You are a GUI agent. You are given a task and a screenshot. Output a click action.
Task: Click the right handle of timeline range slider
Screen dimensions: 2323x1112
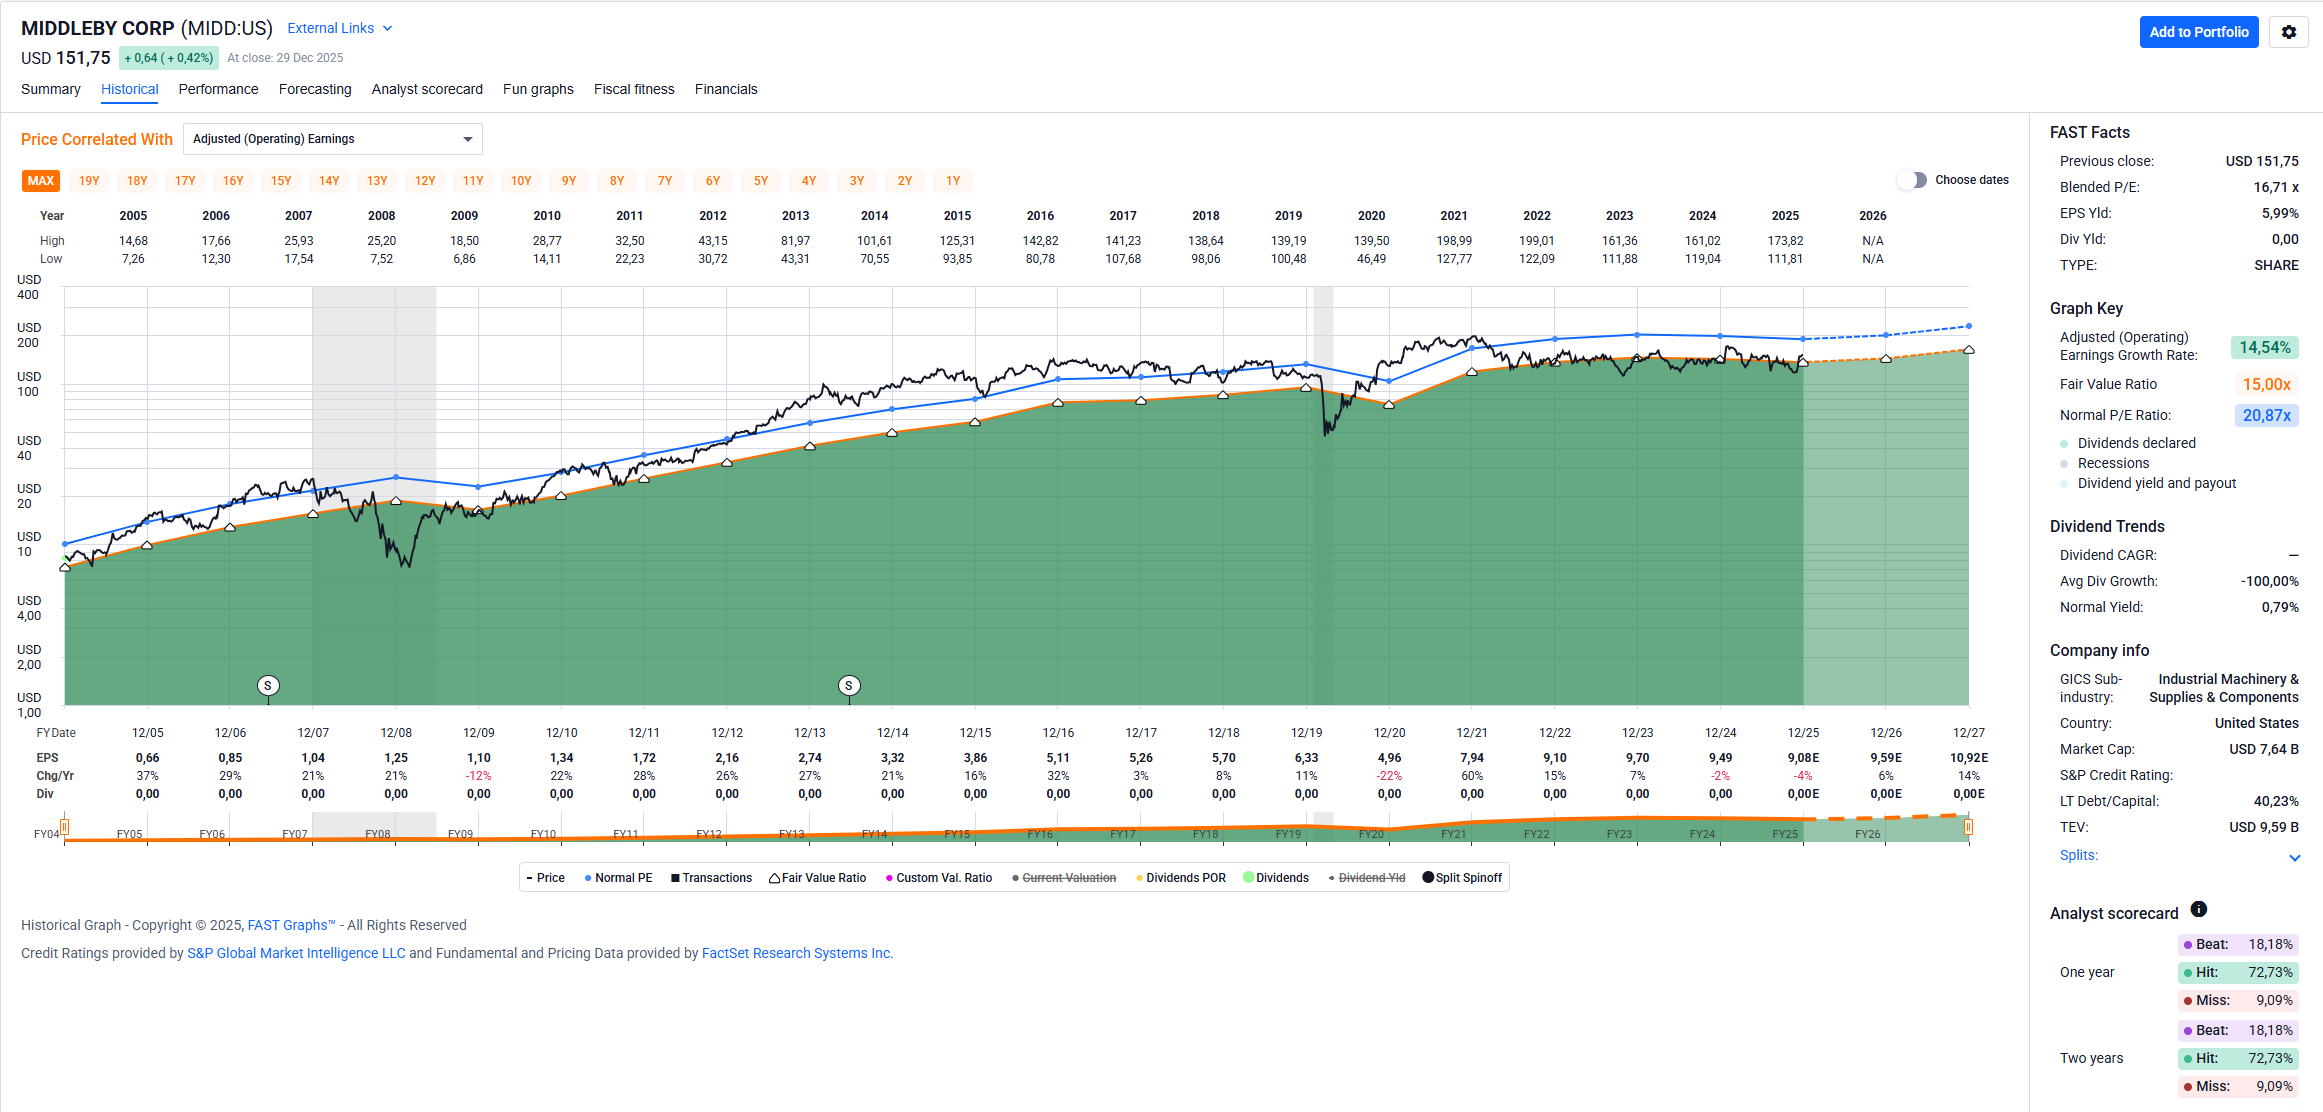pos(1967,827)
